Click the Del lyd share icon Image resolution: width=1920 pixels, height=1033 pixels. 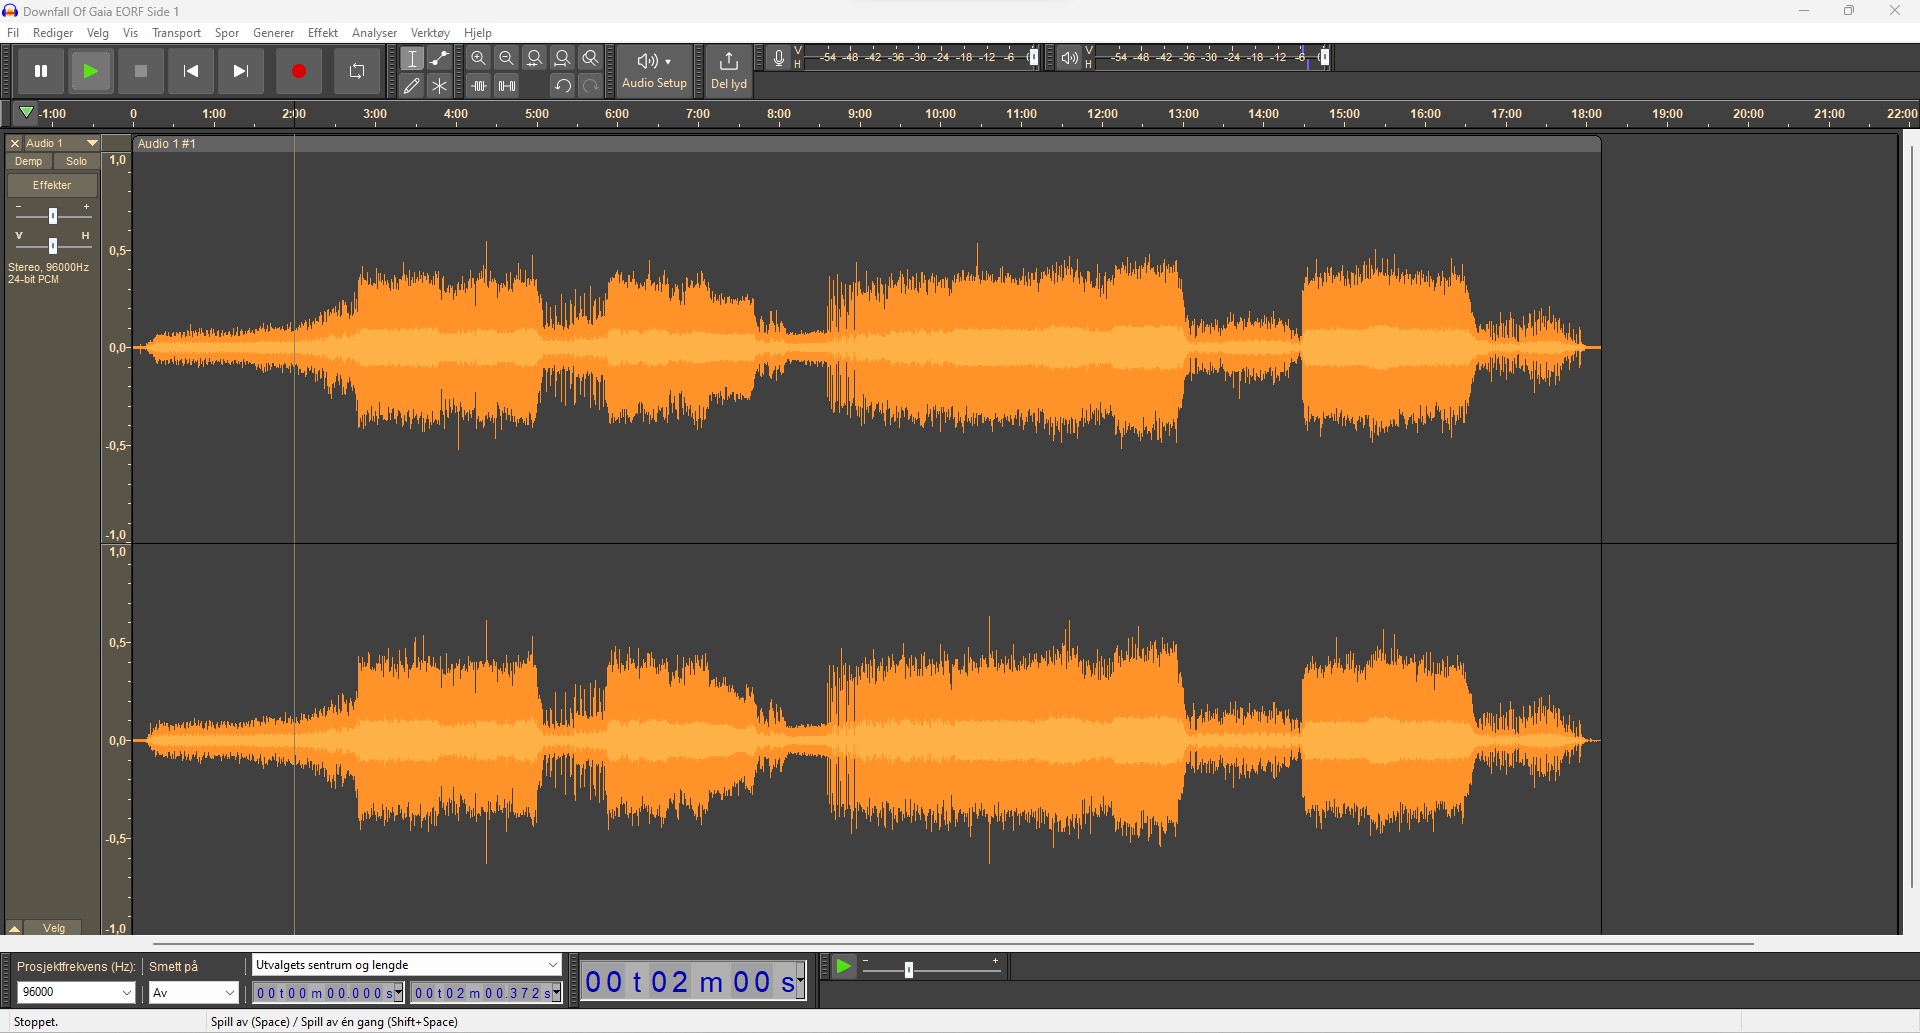tap(729, 70)
